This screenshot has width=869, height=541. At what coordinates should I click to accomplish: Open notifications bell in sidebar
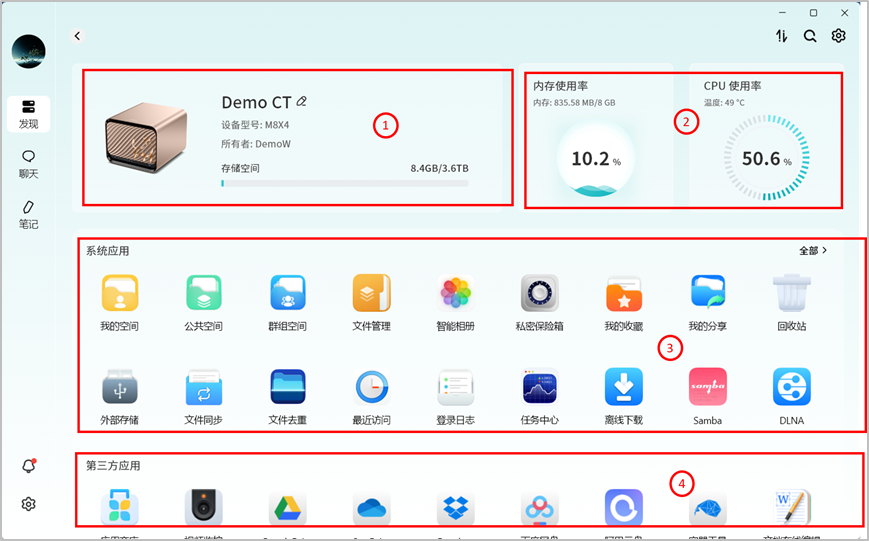click(x=28, y=467)
